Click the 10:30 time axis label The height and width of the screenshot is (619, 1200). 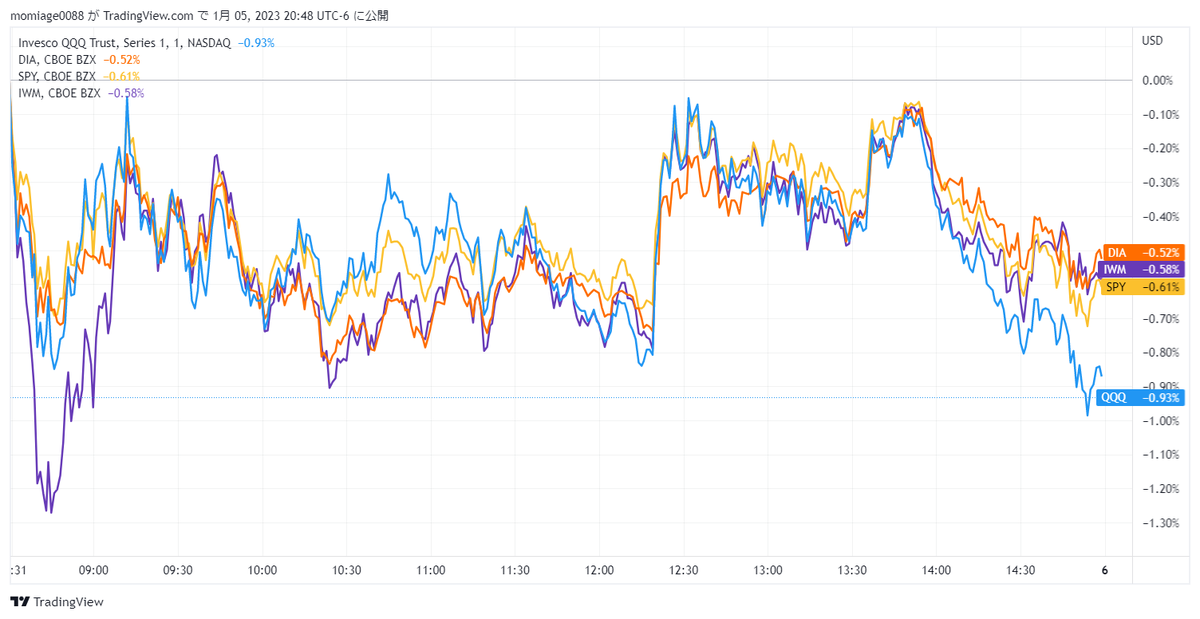(x=346, y=570)
